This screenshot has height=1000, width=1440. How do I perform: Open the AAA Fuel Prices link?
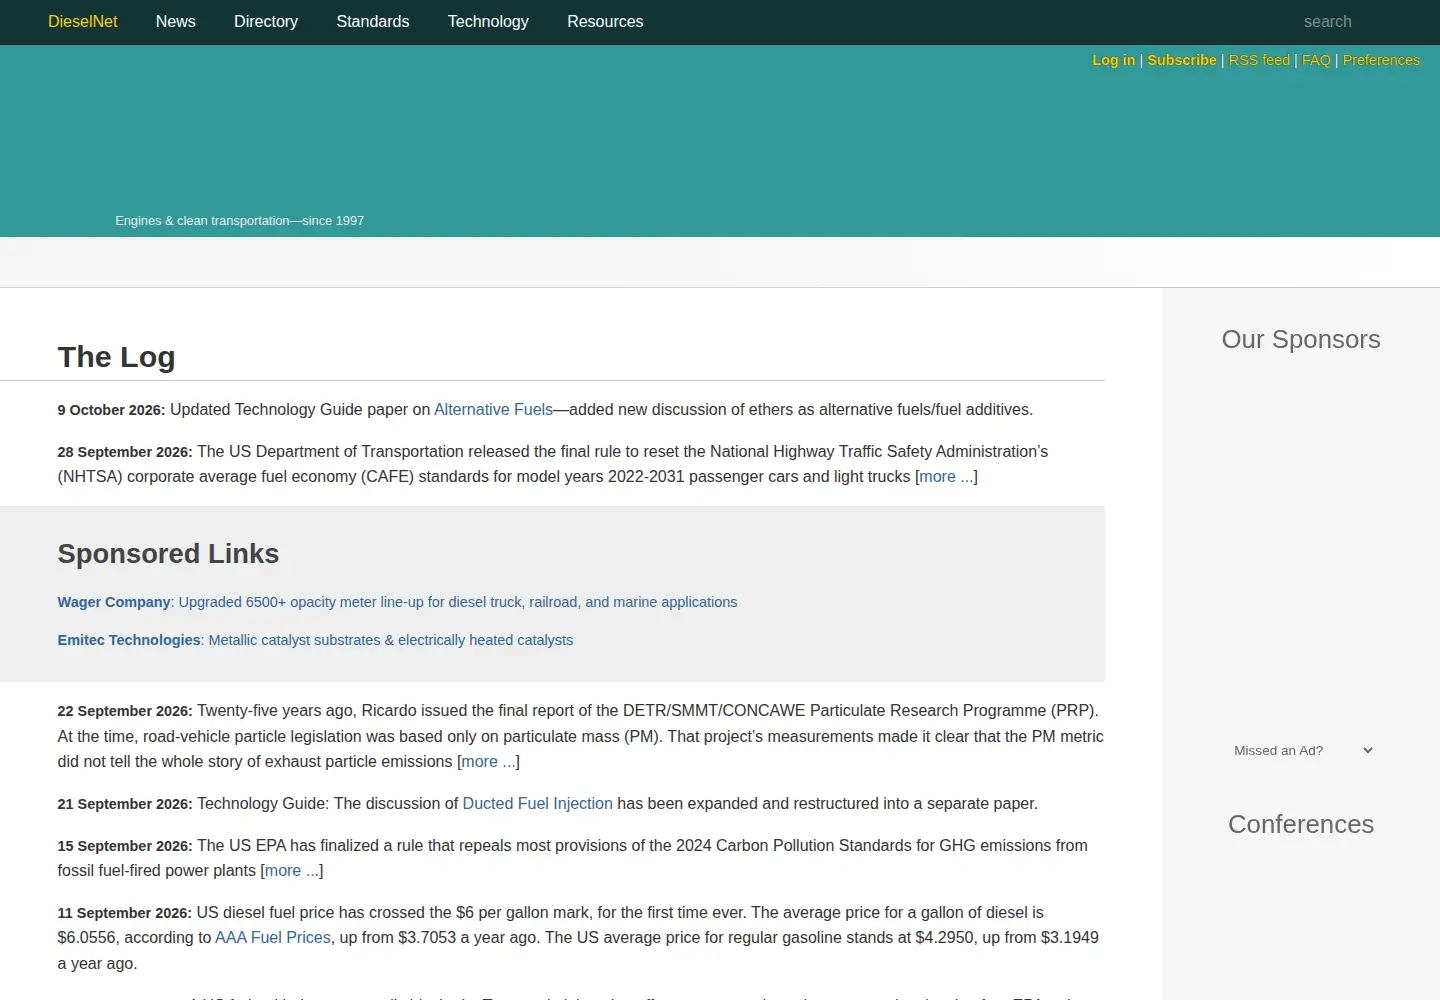[x=273, y=937]
